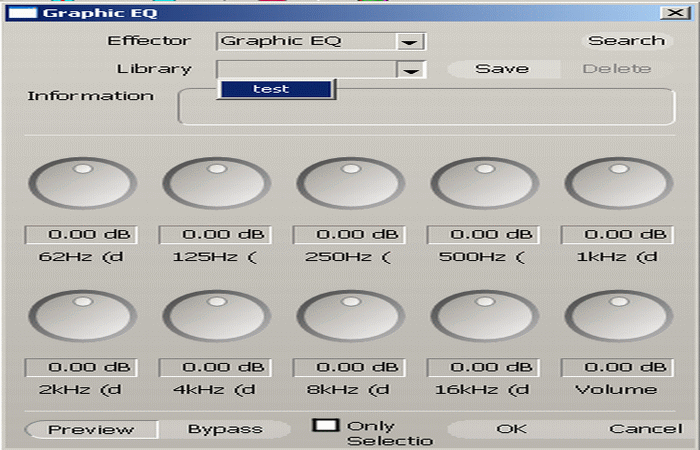
Task: Open the Effector dropdown arrow
Action: (x=408, y=42)
